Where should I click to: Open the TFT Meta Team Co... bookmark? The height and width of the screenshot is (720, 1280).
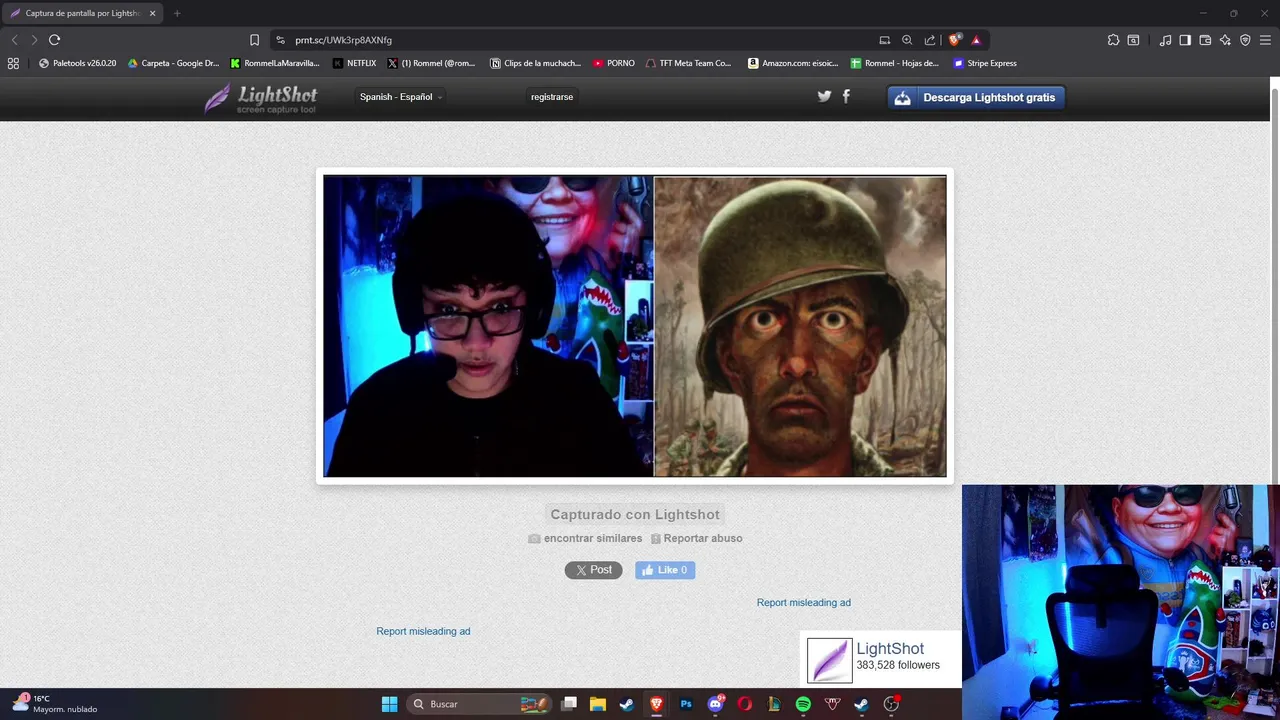coord(688,63)
